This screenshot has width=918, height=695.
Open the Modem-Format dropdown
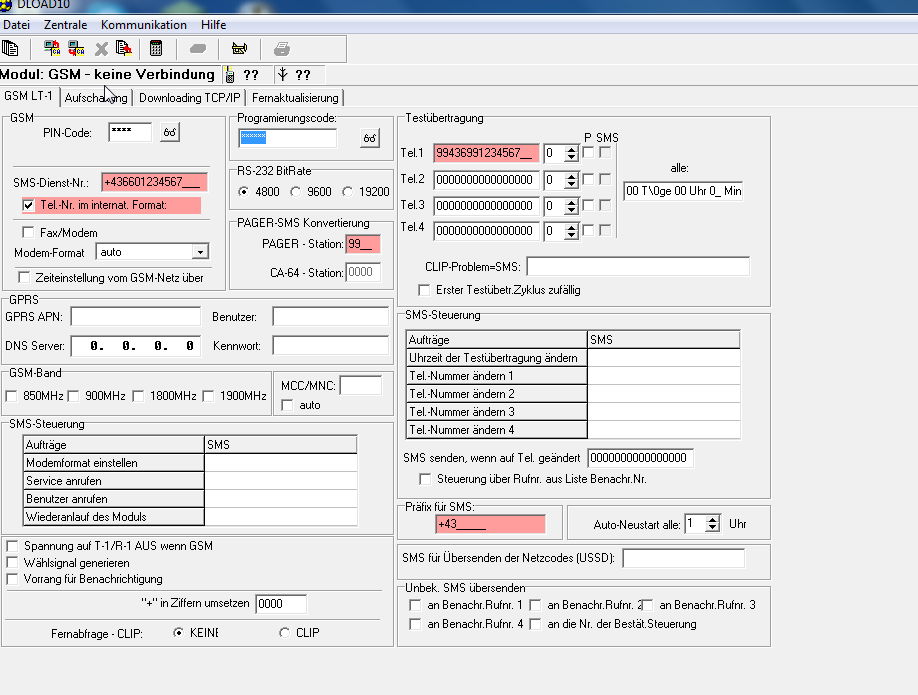tap(200, 252)
